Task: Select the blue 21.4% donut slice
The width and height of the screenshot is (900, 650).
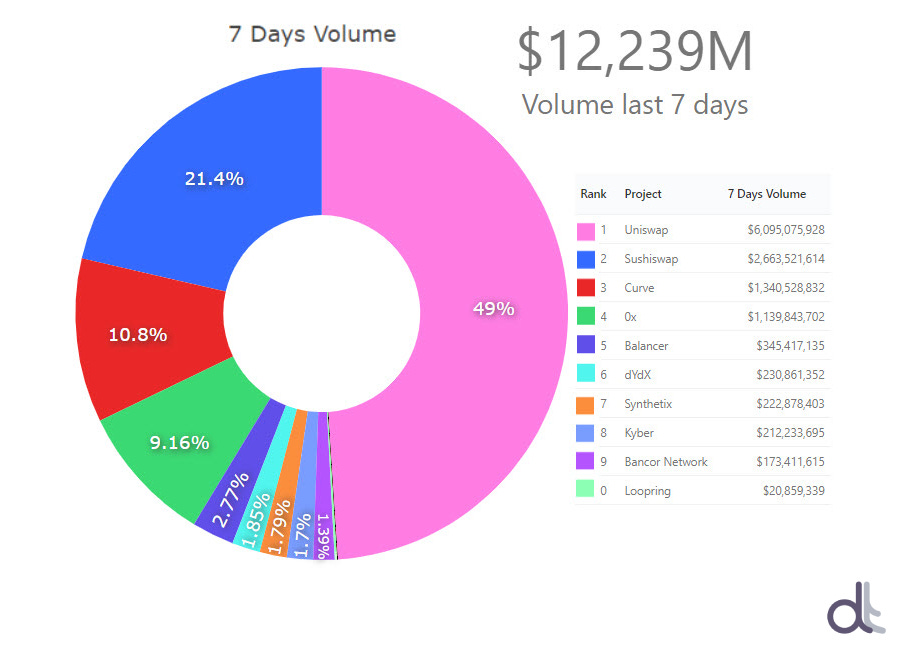Action: (x=214, y=179)
